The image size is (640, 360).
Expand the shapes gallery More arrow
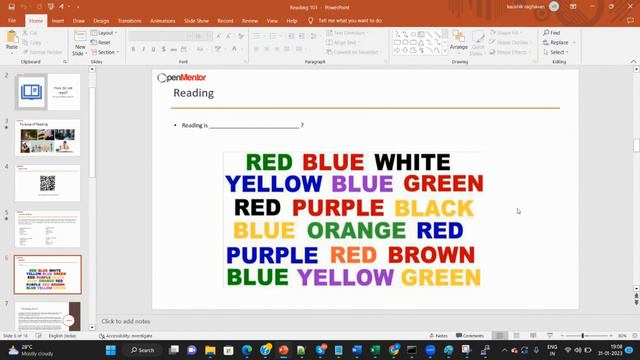tap(444, 51)
